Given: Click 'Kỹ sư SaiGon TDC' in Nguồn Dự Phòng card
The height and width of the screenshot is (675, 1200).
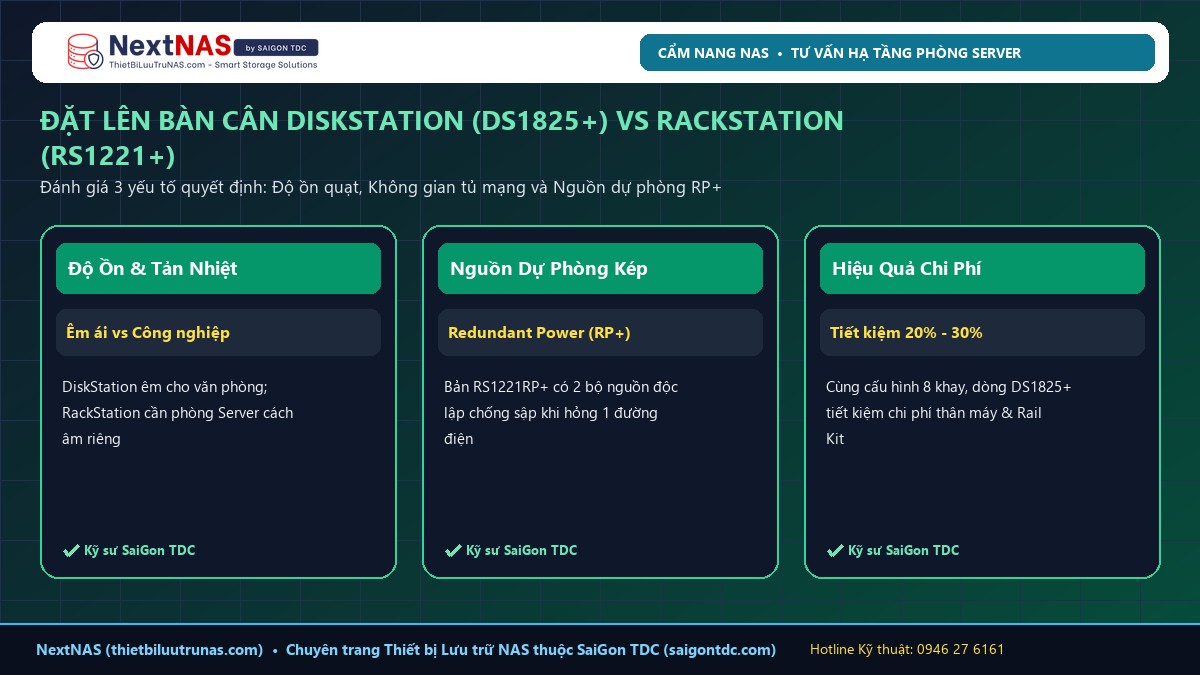Looking at the screenshot, I should (x=521, y=550).
